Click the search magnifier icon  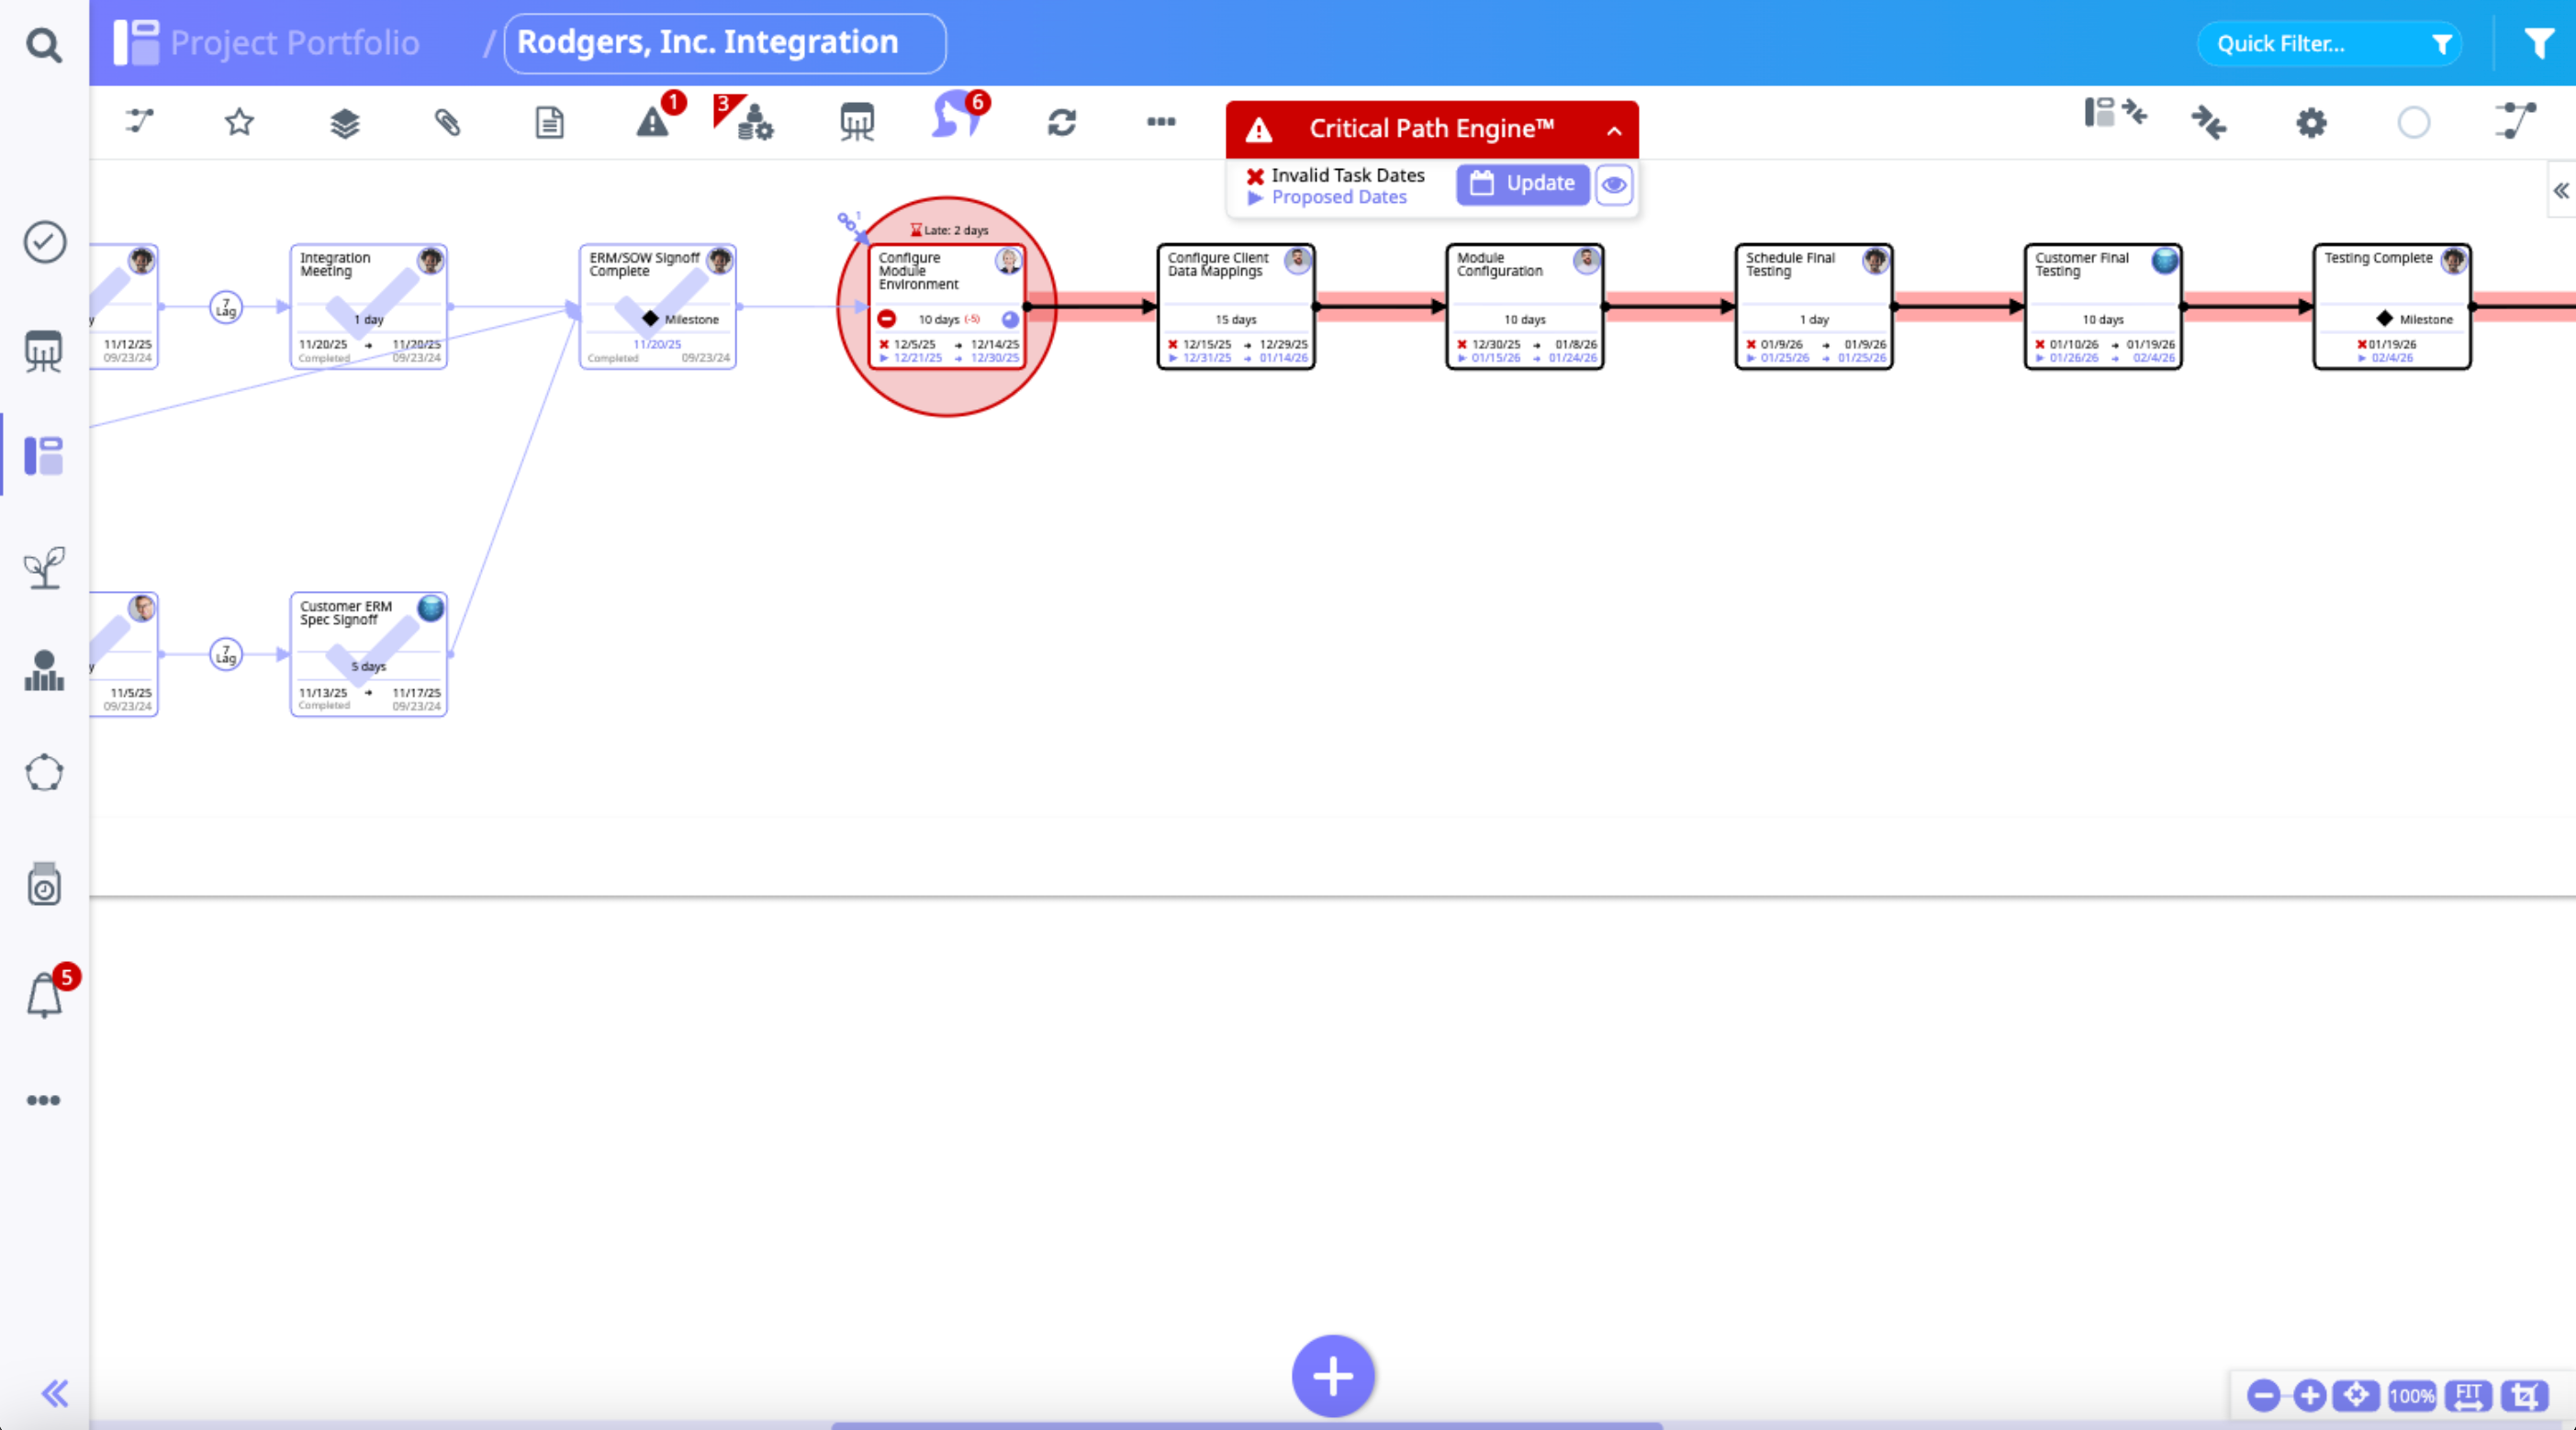(x=43, y=45)
